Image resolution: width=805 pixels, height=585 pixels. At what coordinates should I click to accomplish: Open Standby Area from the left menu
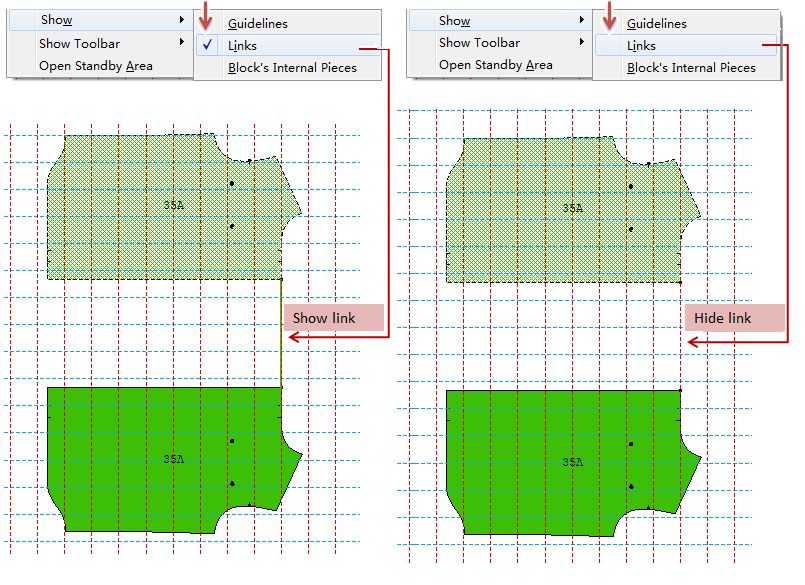[x=95, y=66]
